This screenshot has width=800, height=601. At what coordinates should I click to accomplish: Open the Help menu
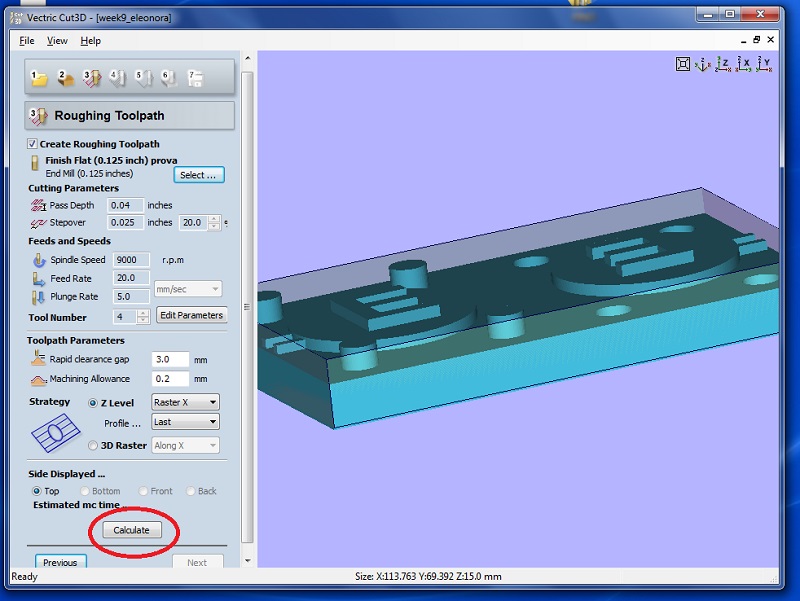point(90,41)
